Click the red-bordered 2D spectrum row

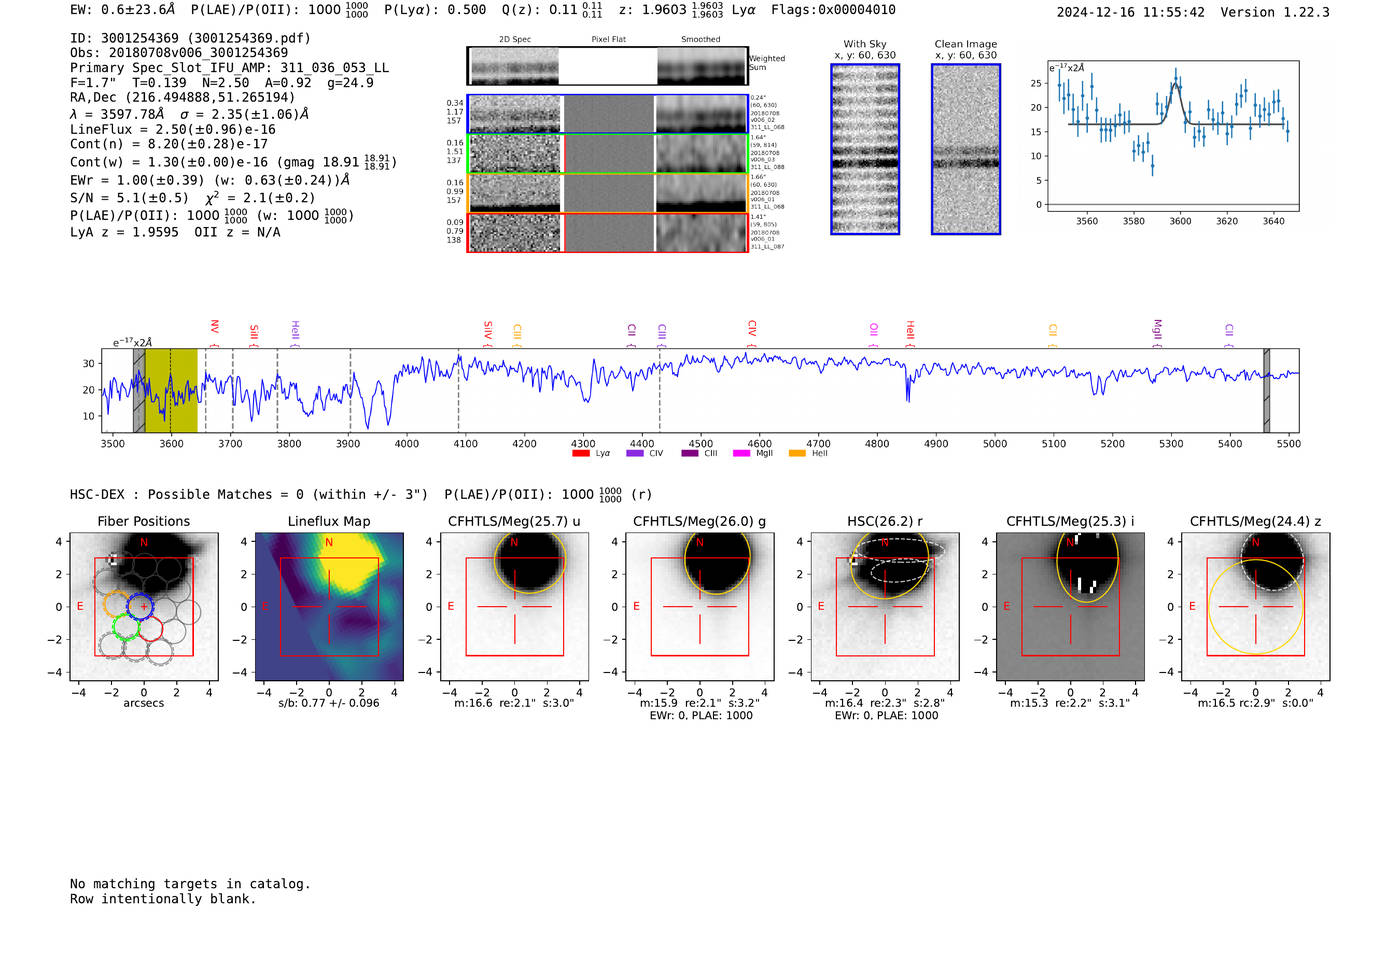pos(608,232)
